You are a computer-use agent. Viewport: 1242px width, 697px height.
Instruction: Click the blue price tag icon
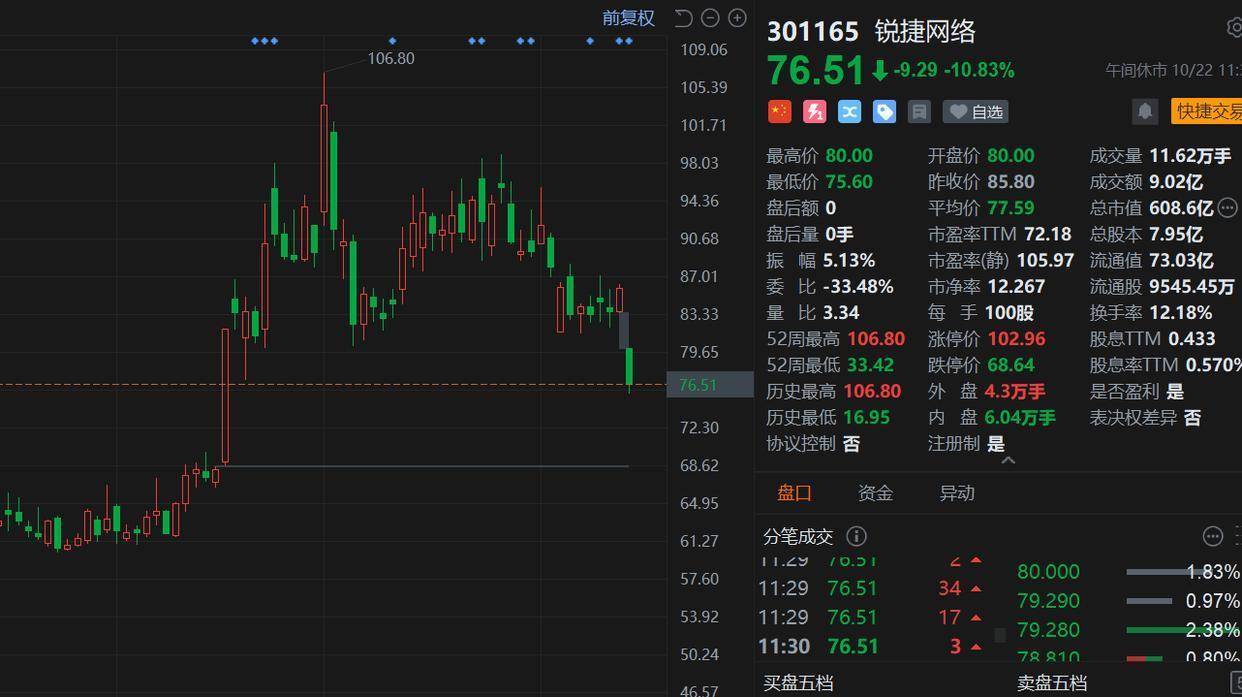tap(884, 111)
